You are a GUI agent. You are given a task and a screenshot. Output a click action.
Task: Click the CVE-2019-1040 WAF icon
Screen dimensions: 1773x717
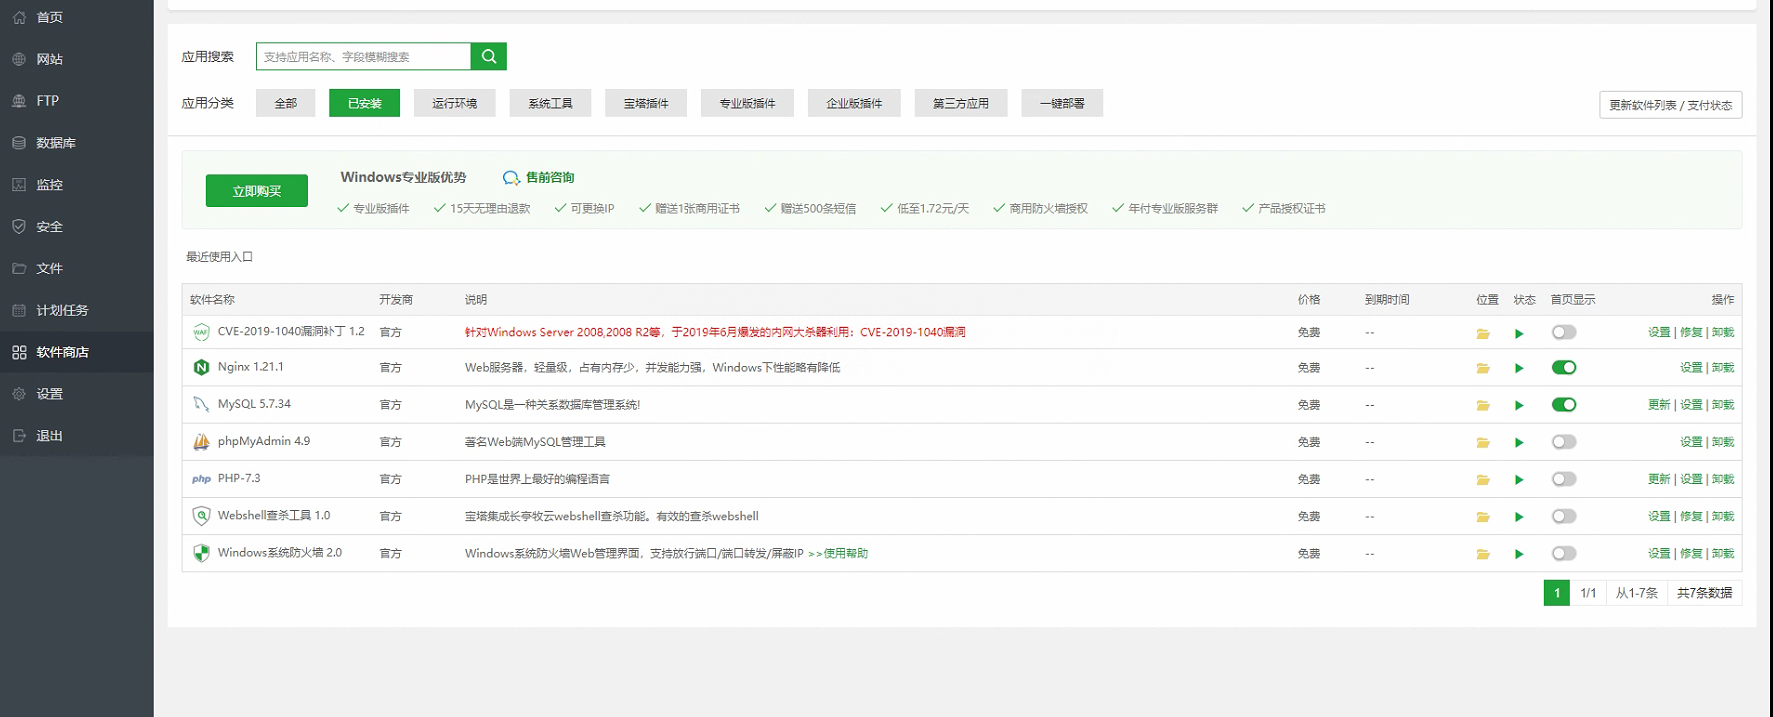point(201,332)
